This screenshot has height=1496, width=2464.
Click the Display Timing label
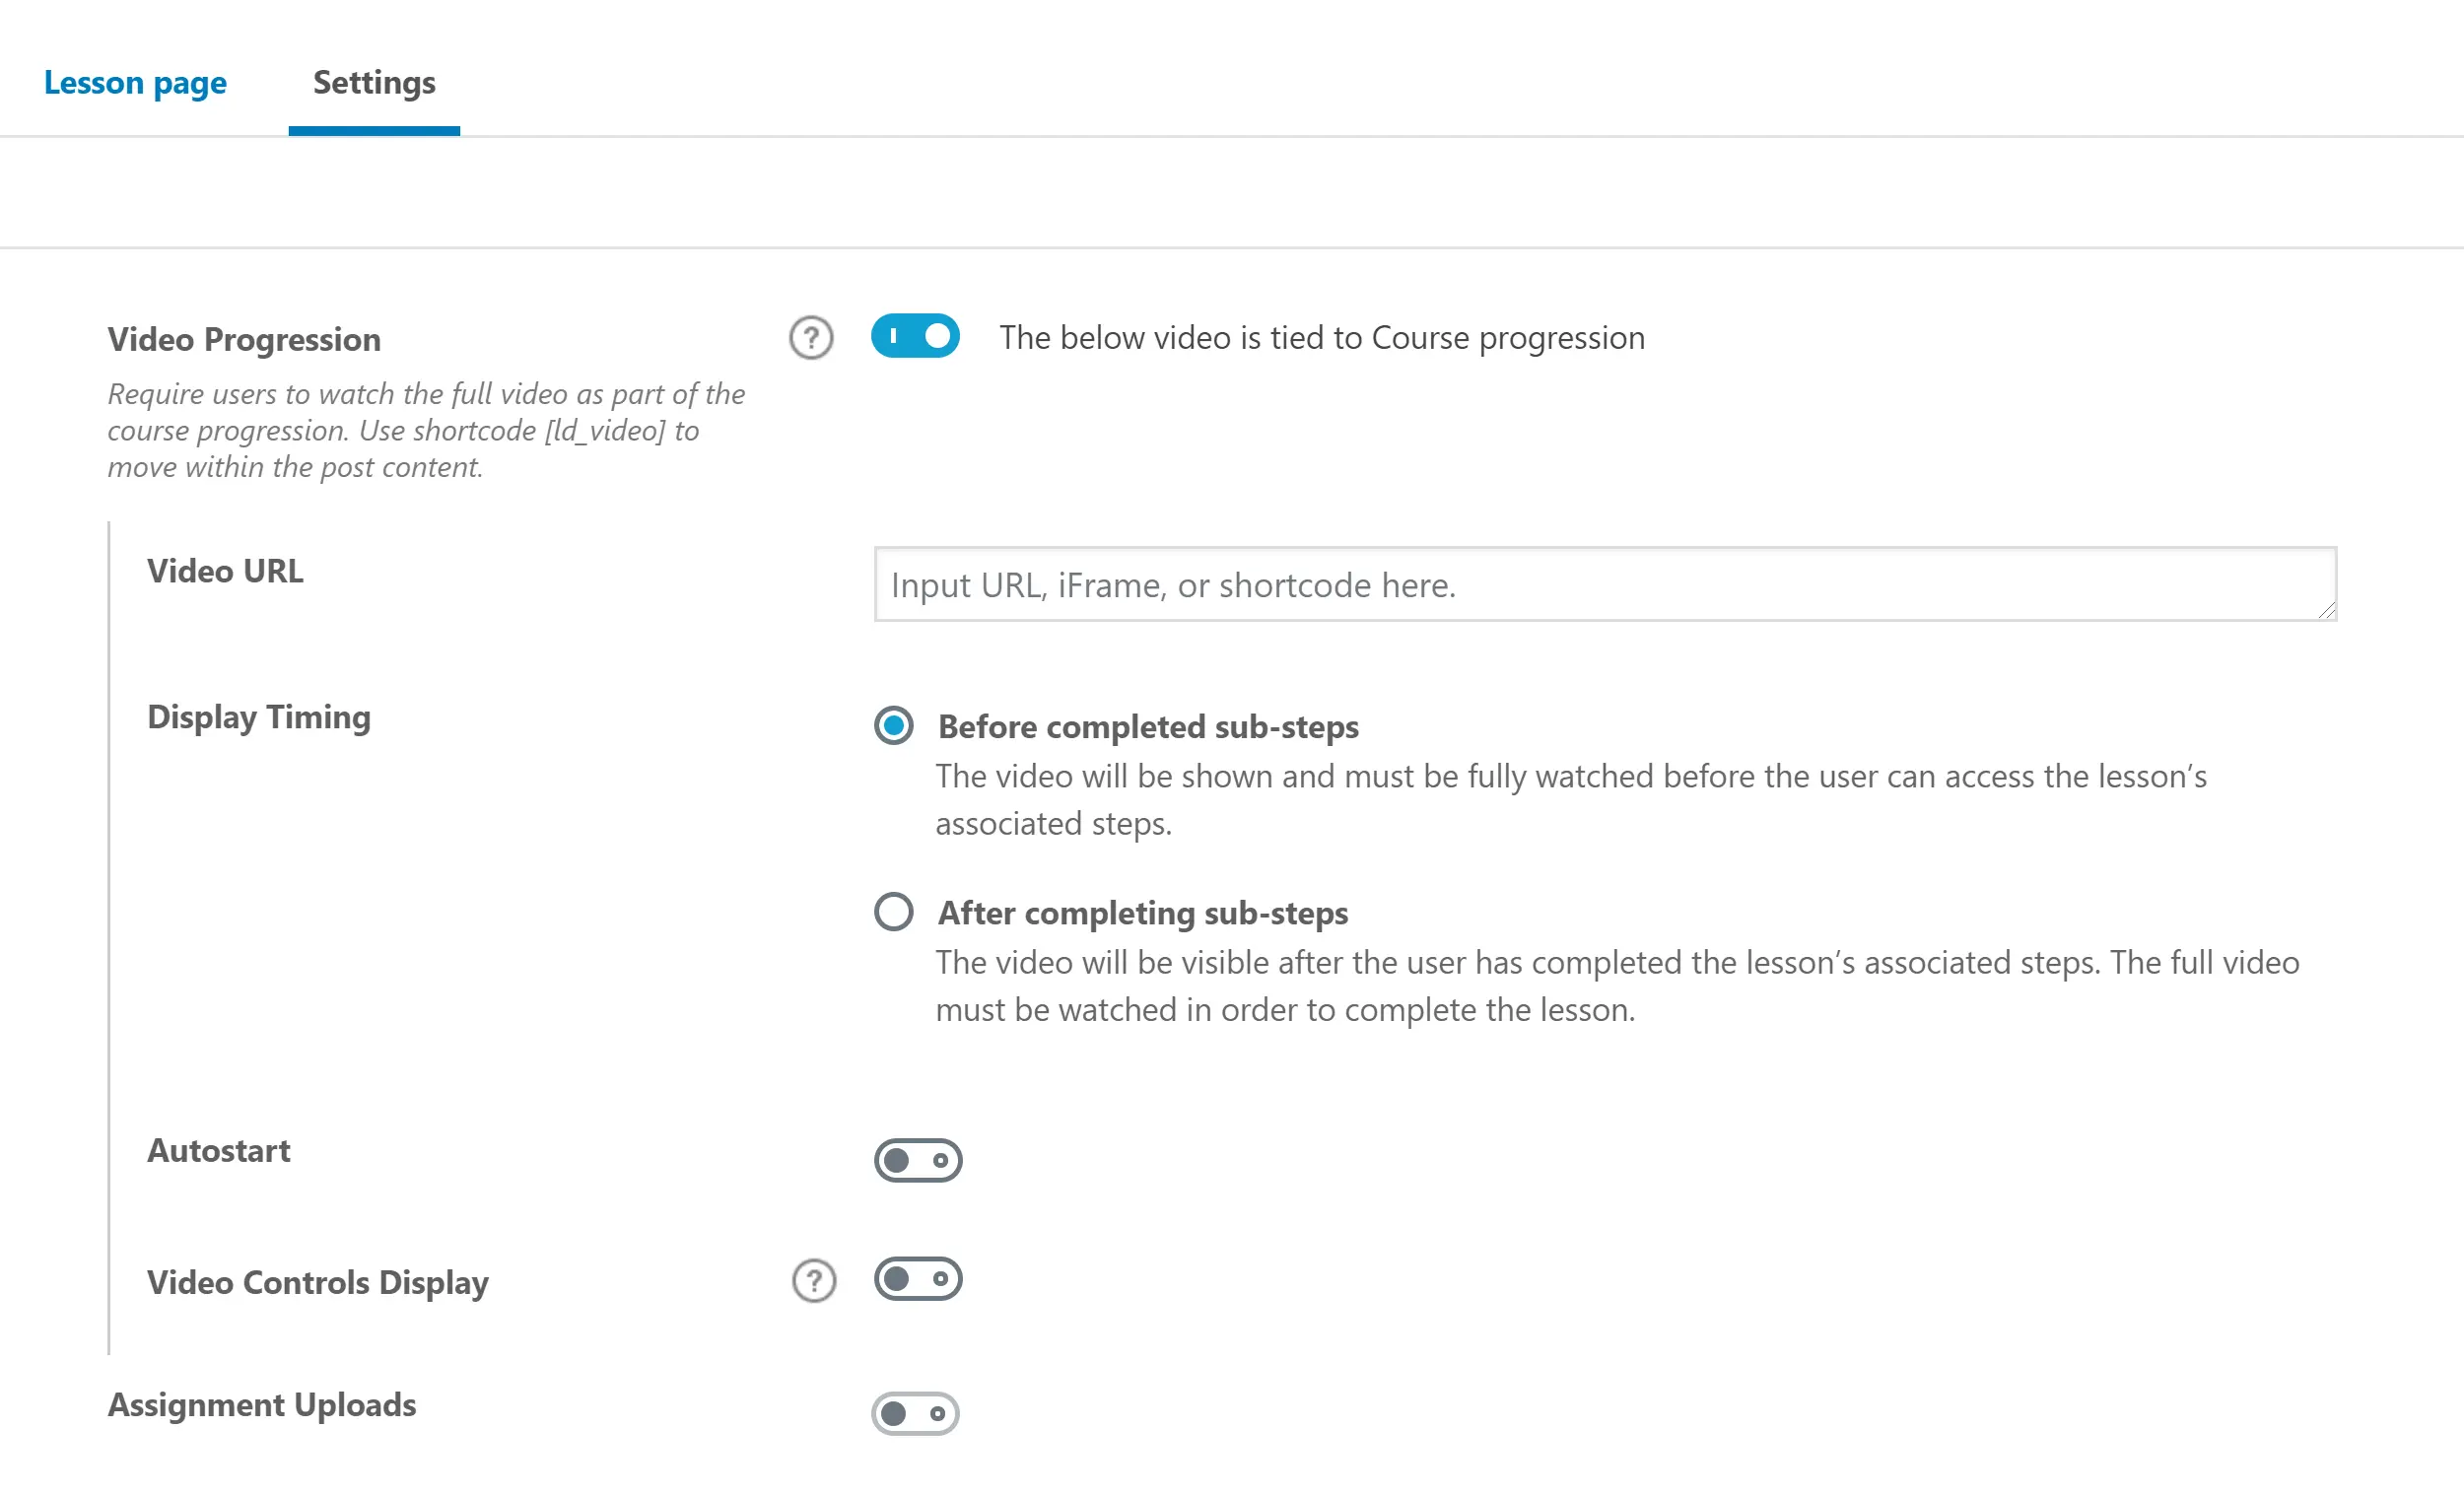coord(258,716)
